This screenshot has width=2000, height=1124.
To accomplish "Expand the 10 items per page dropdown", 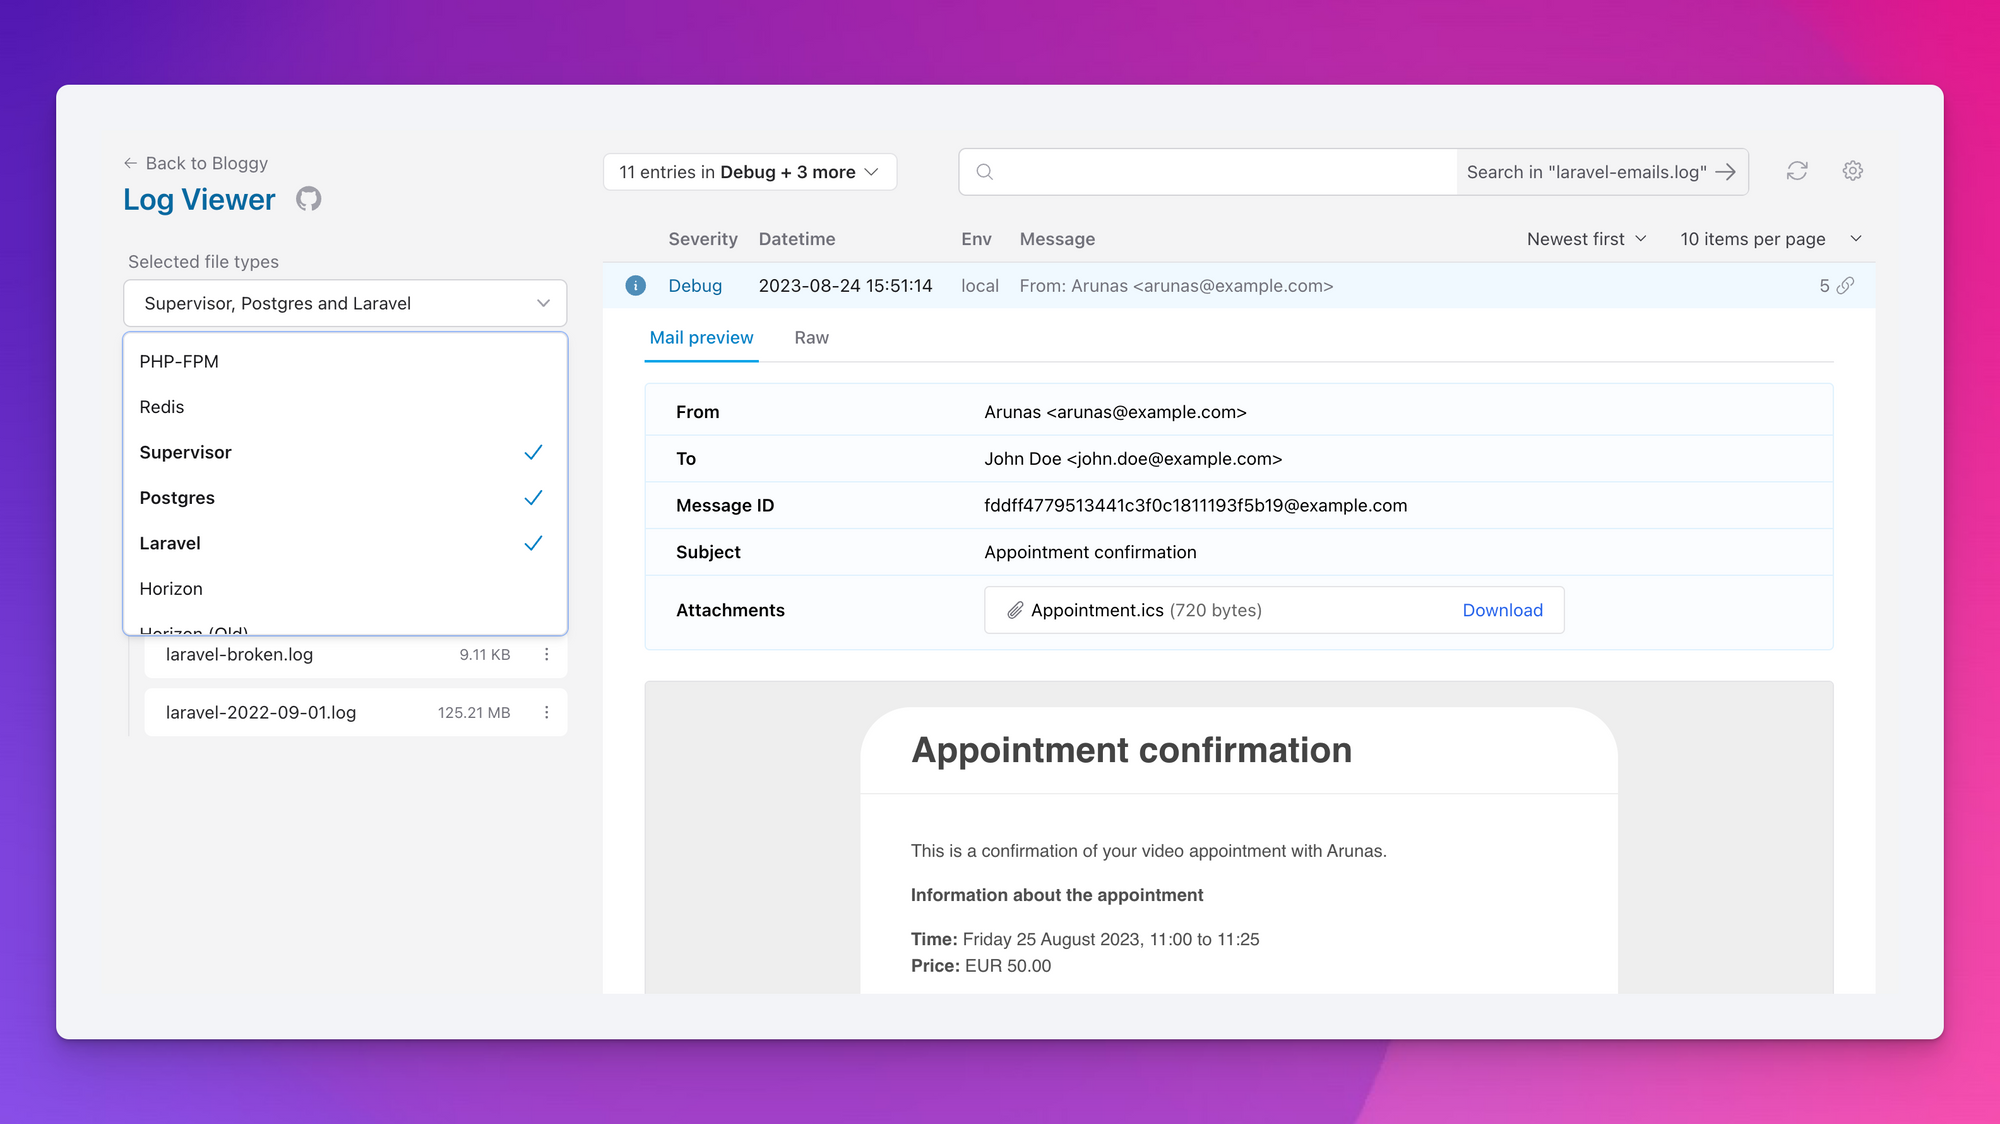I will 1771,238.
